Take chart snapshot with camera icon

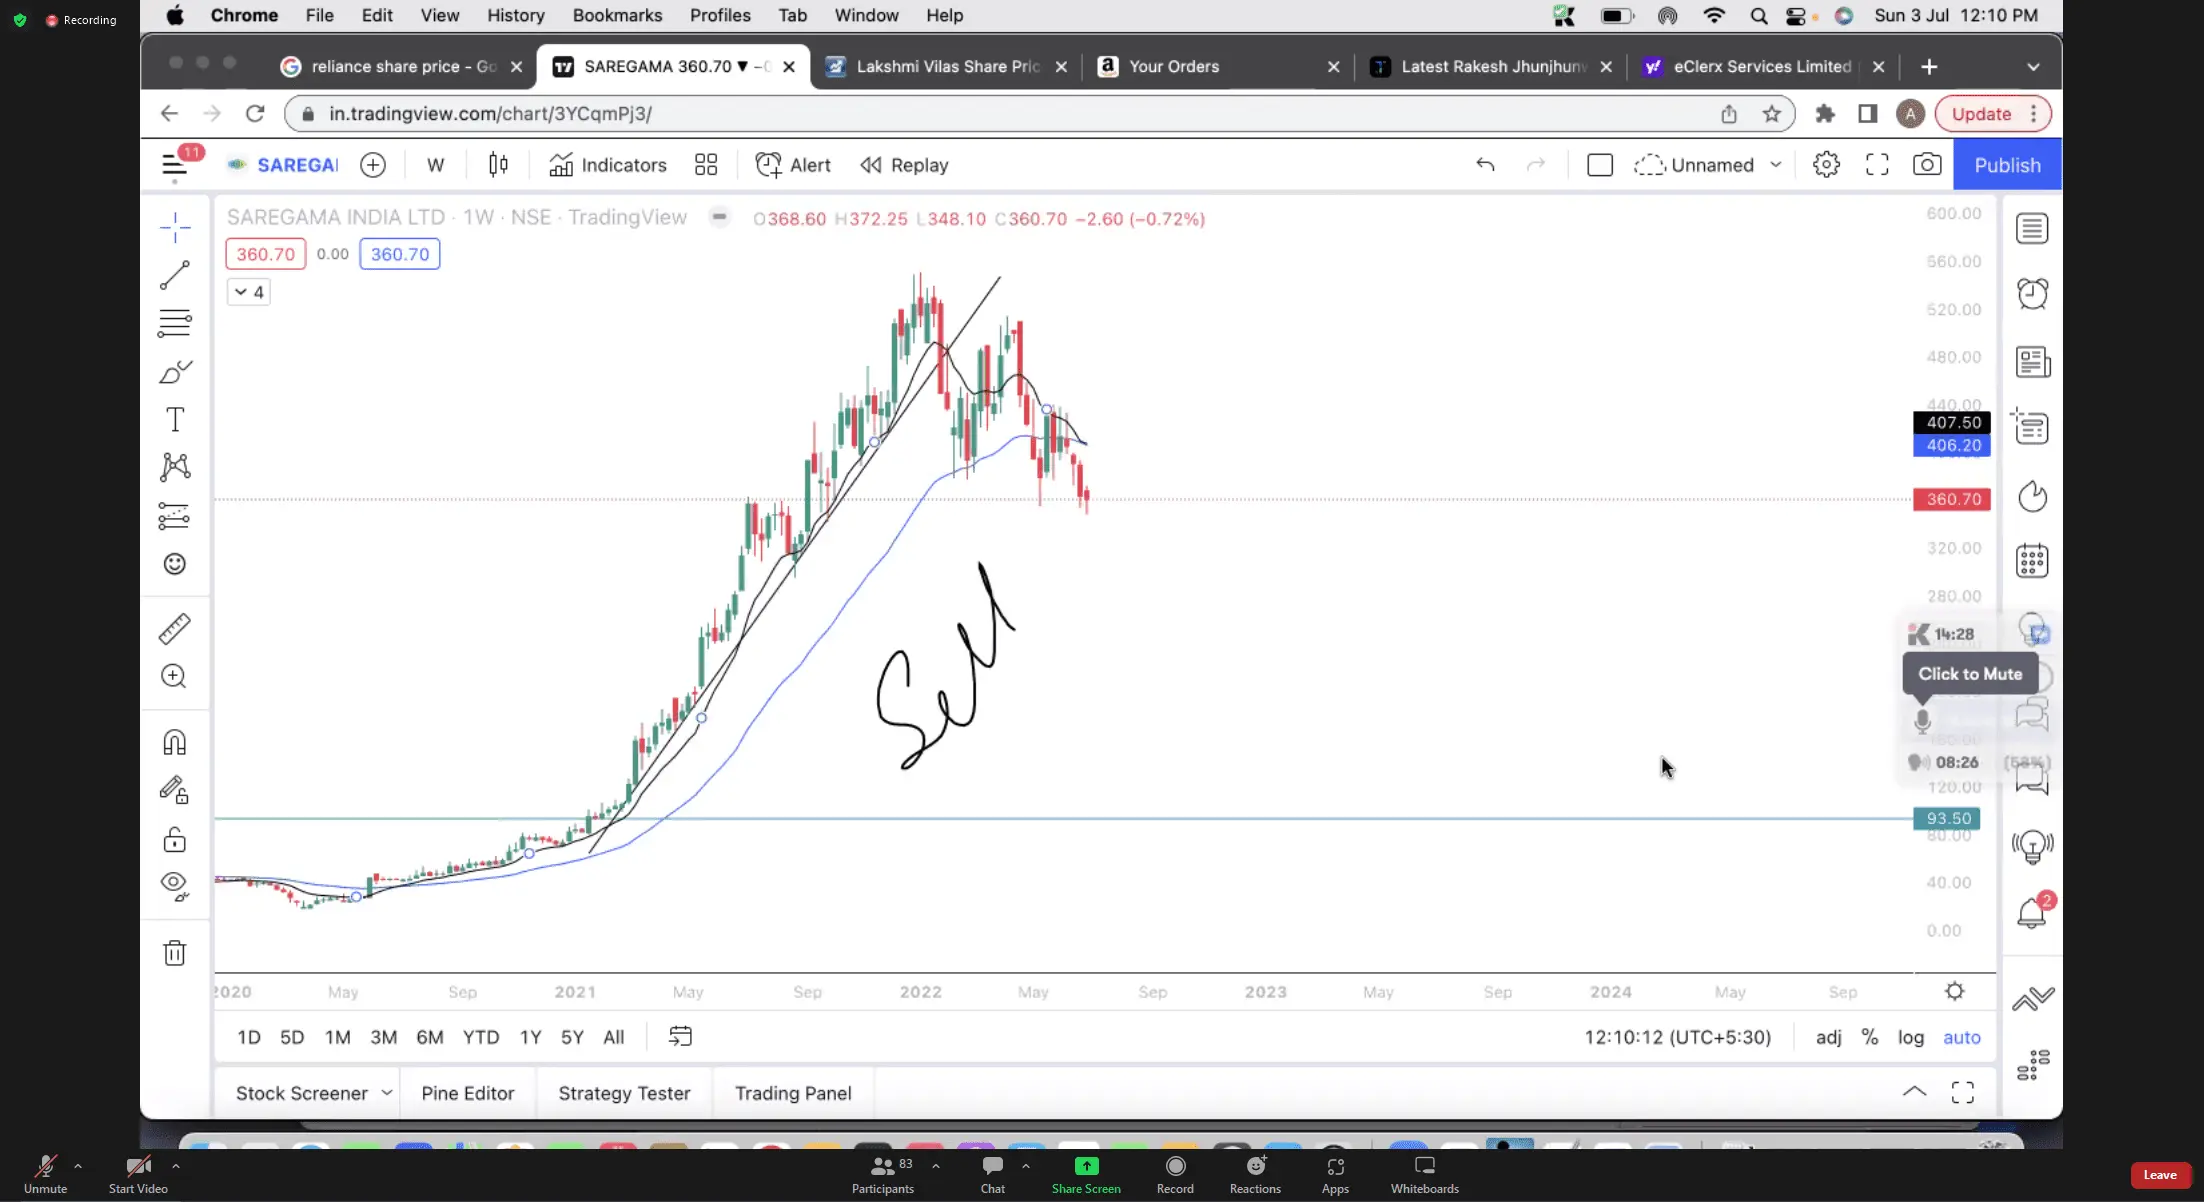(x=1927, y=165)
